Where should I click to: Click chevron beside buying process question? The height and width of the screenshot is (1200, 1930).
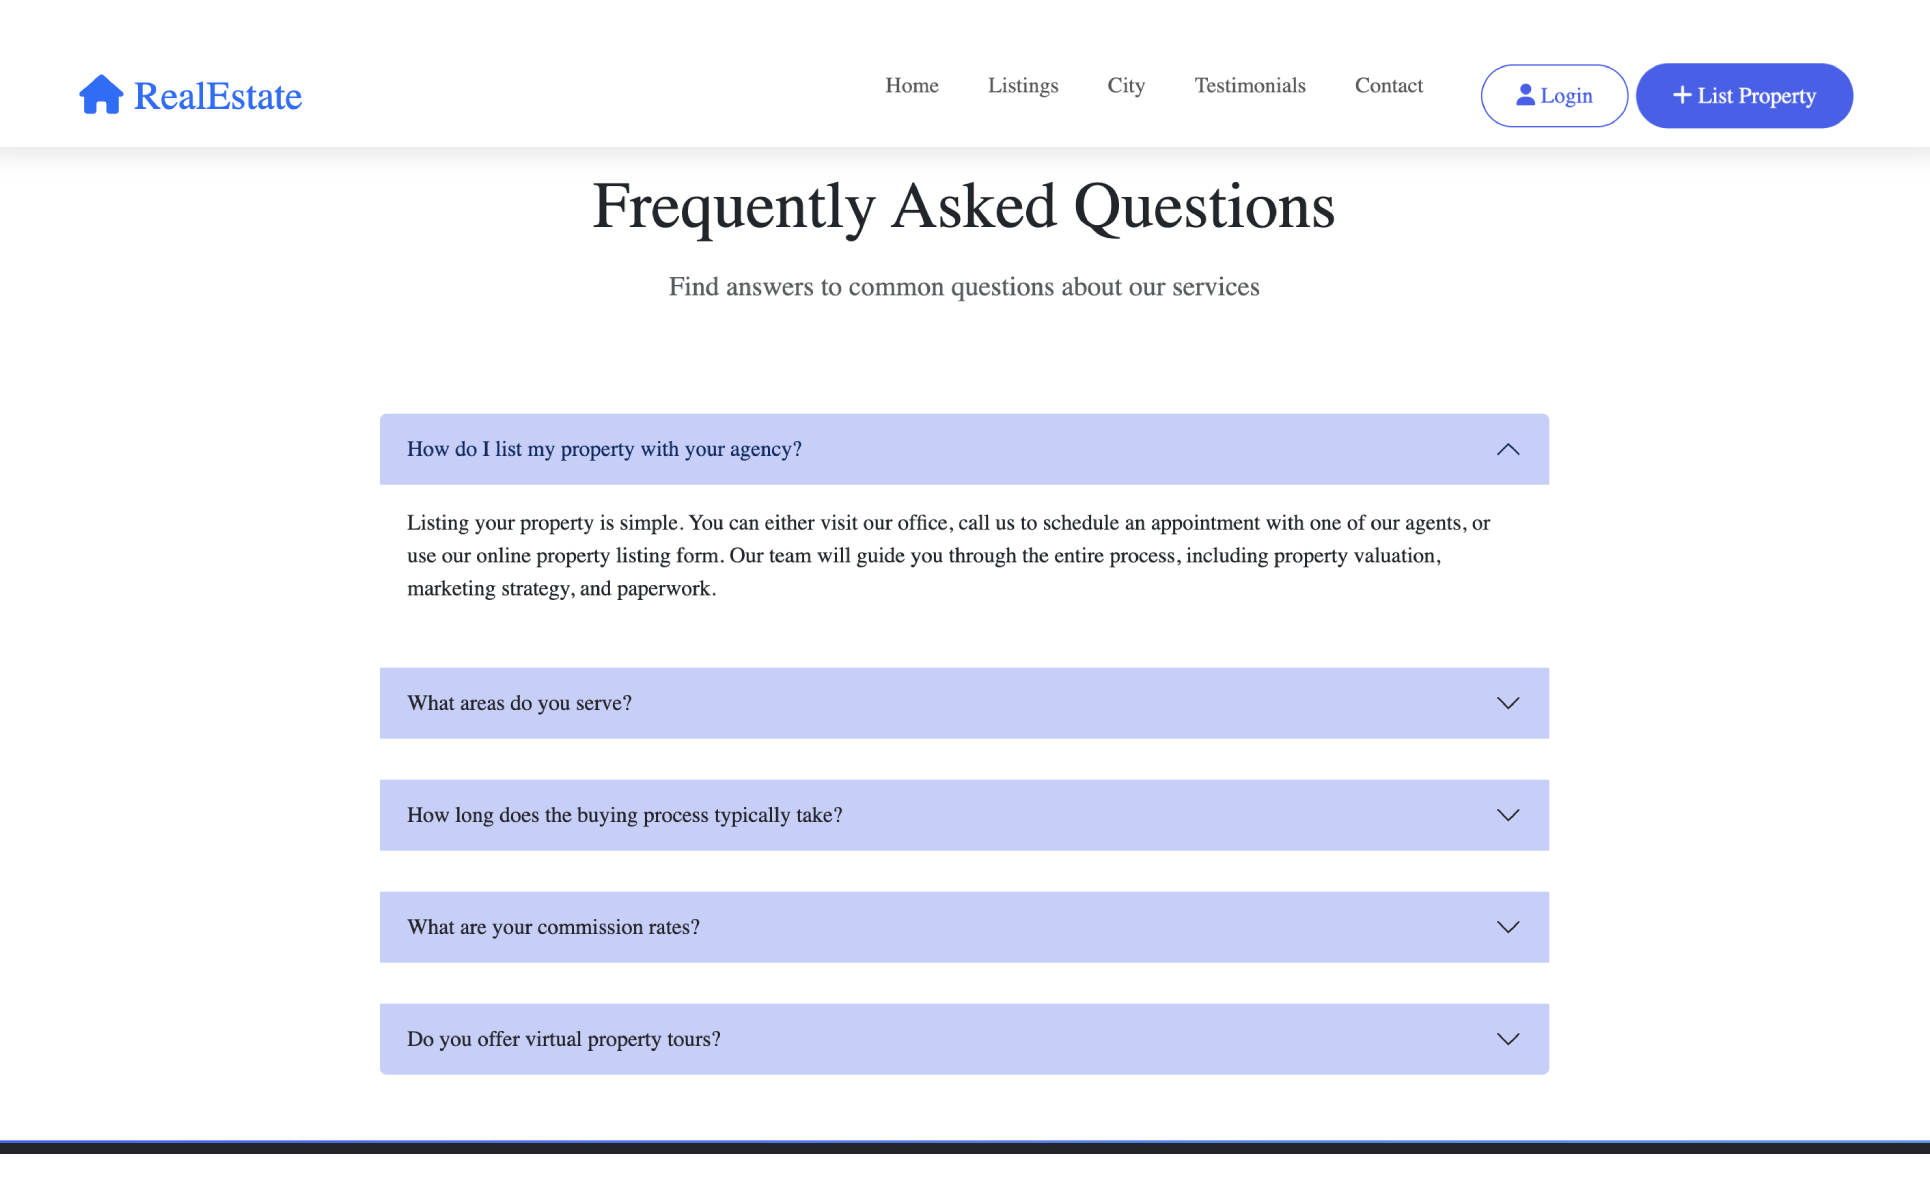click(1508, 815)
